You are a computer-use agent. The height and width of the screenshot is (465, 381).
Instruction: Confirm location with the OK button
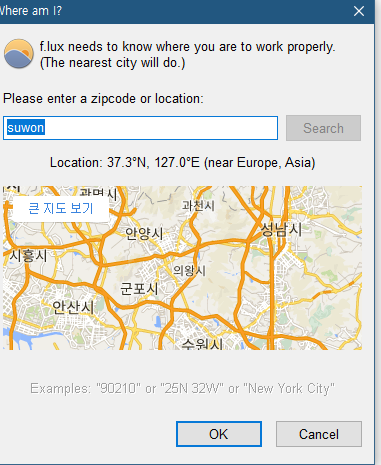[x=219, y=434]
